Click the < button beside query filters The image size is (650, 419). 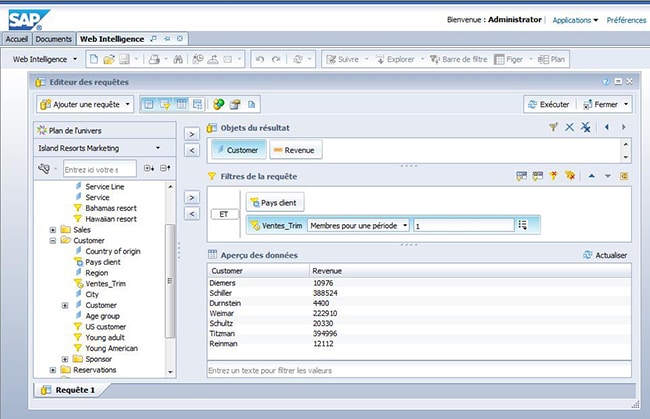tap(192, 214)
